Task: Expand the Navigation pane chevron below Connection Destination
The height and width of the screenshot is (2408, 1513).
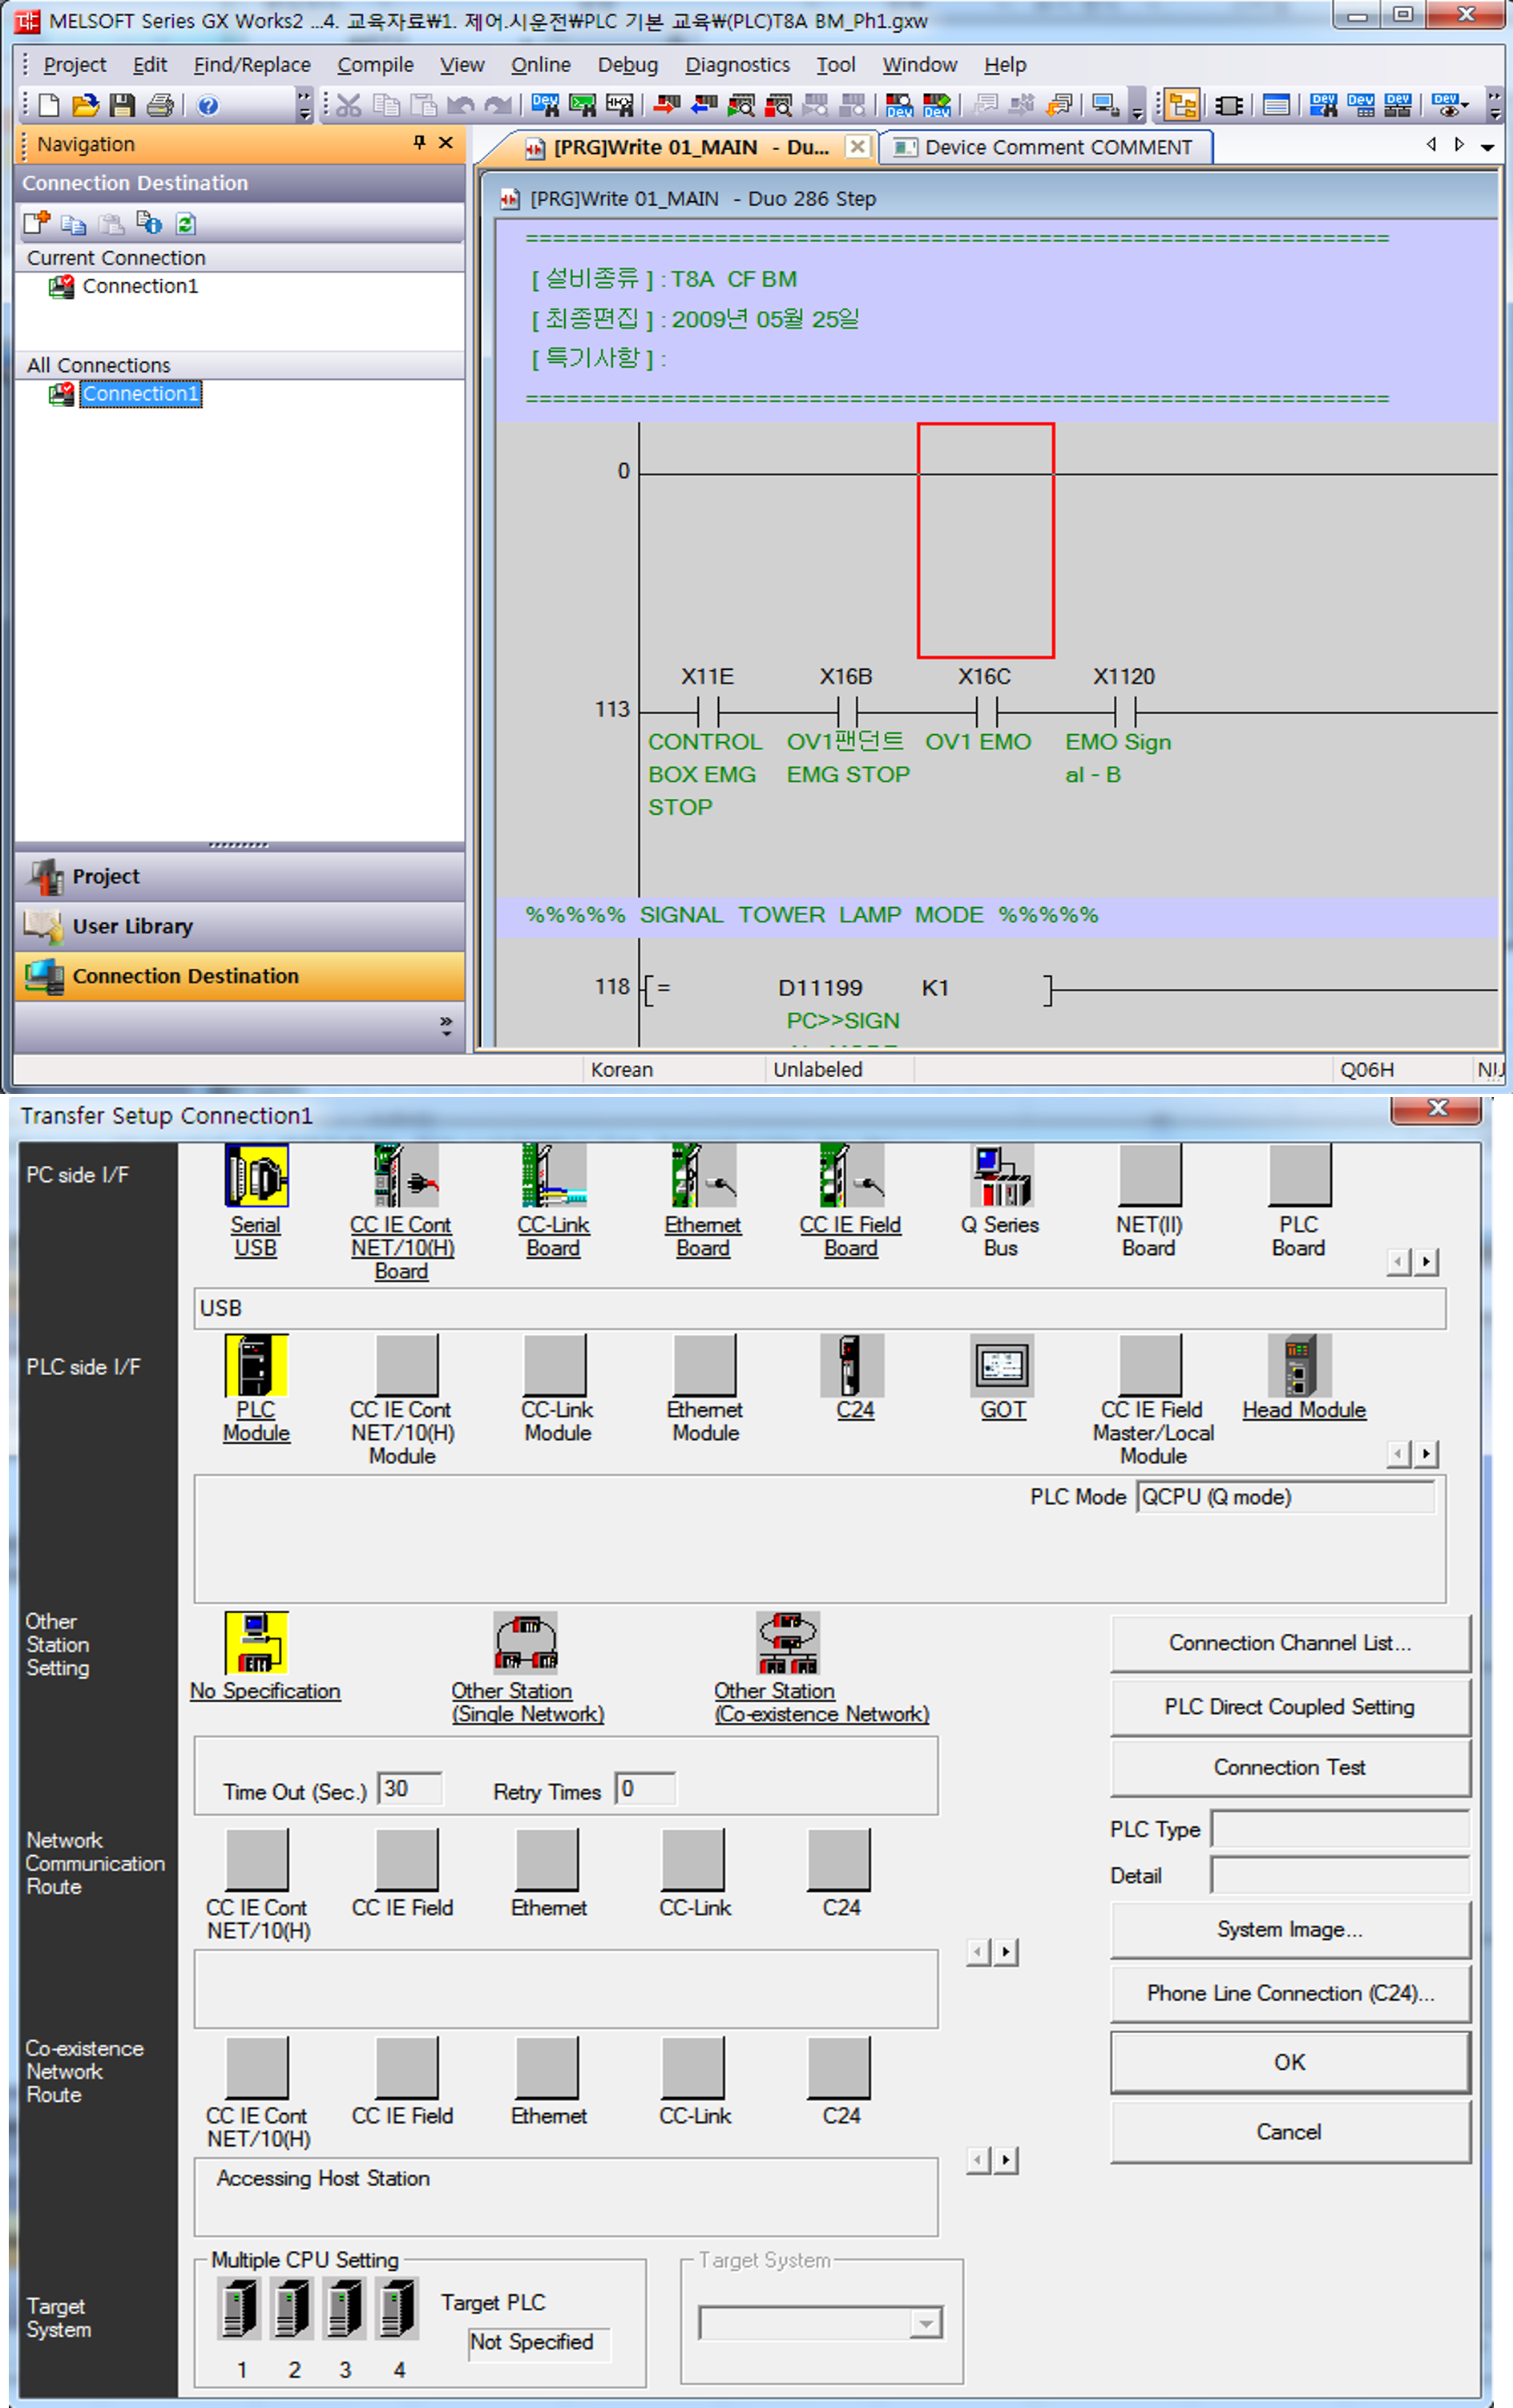Action: [446, 1026]
